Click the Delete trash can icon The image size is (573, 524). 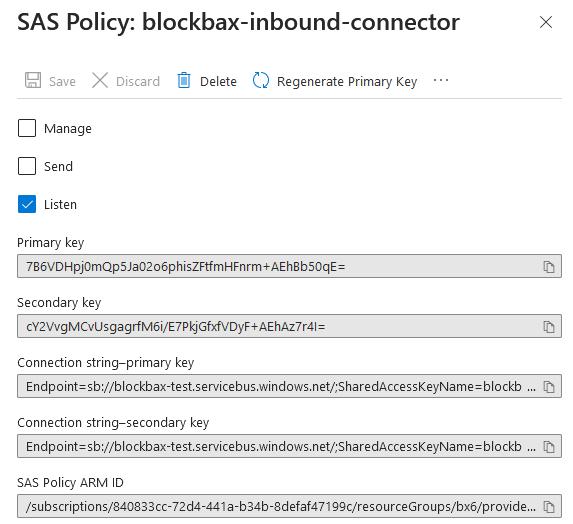click(x=184, y=80)
